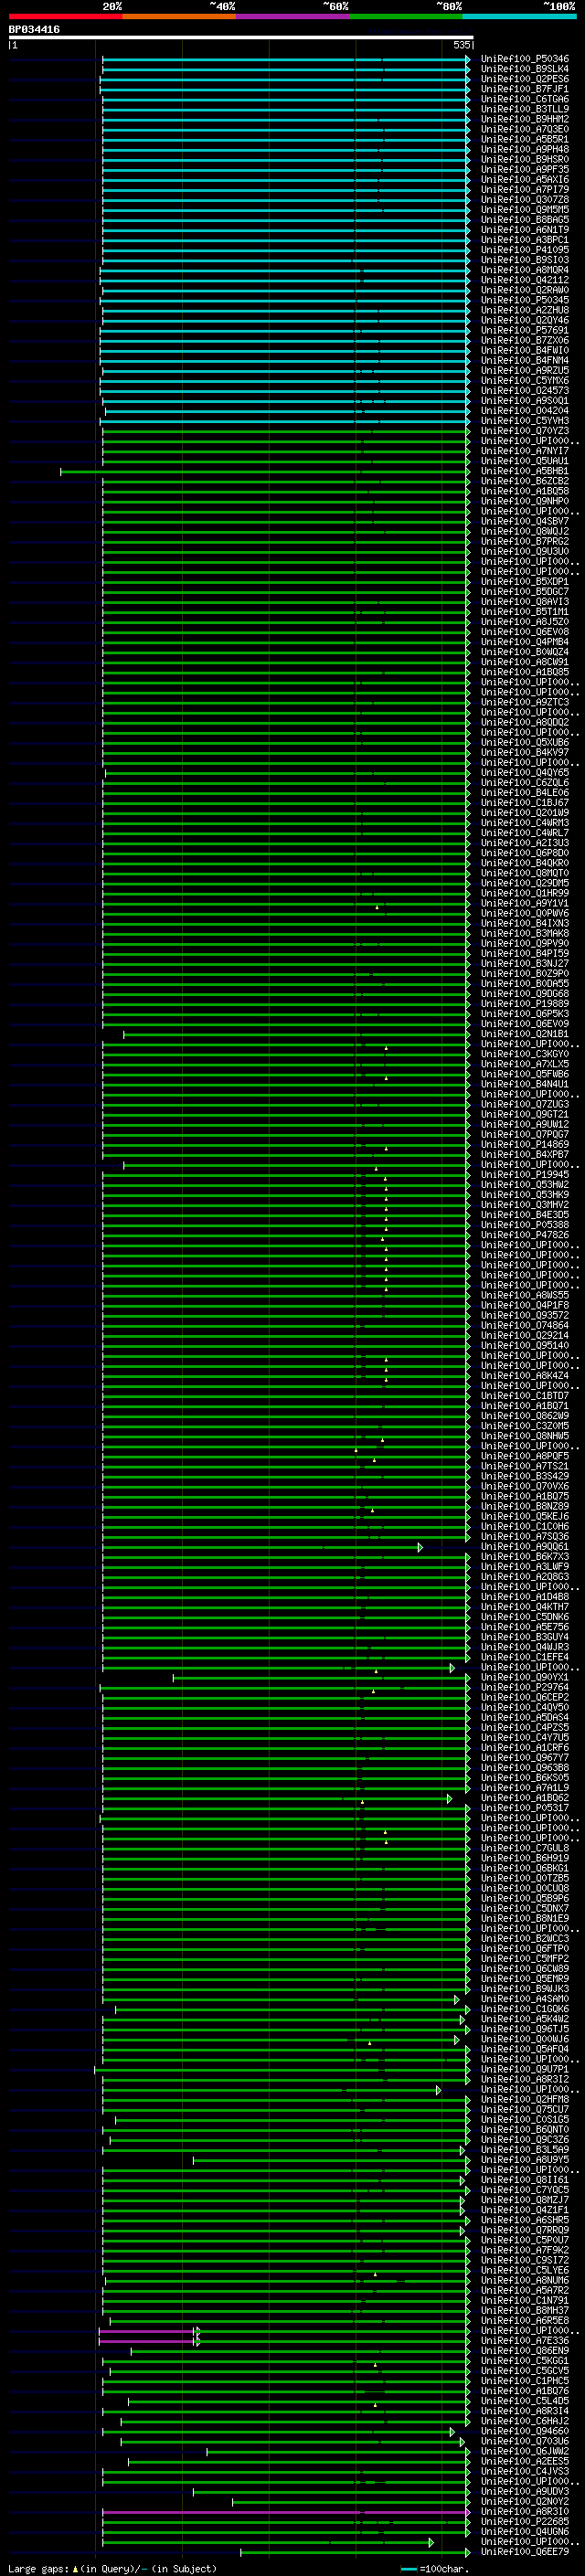The height and width of the screenshot is (2576, 585).
Task: Select the UniRef100_P47826 label
Action: tap(525, 1235)
